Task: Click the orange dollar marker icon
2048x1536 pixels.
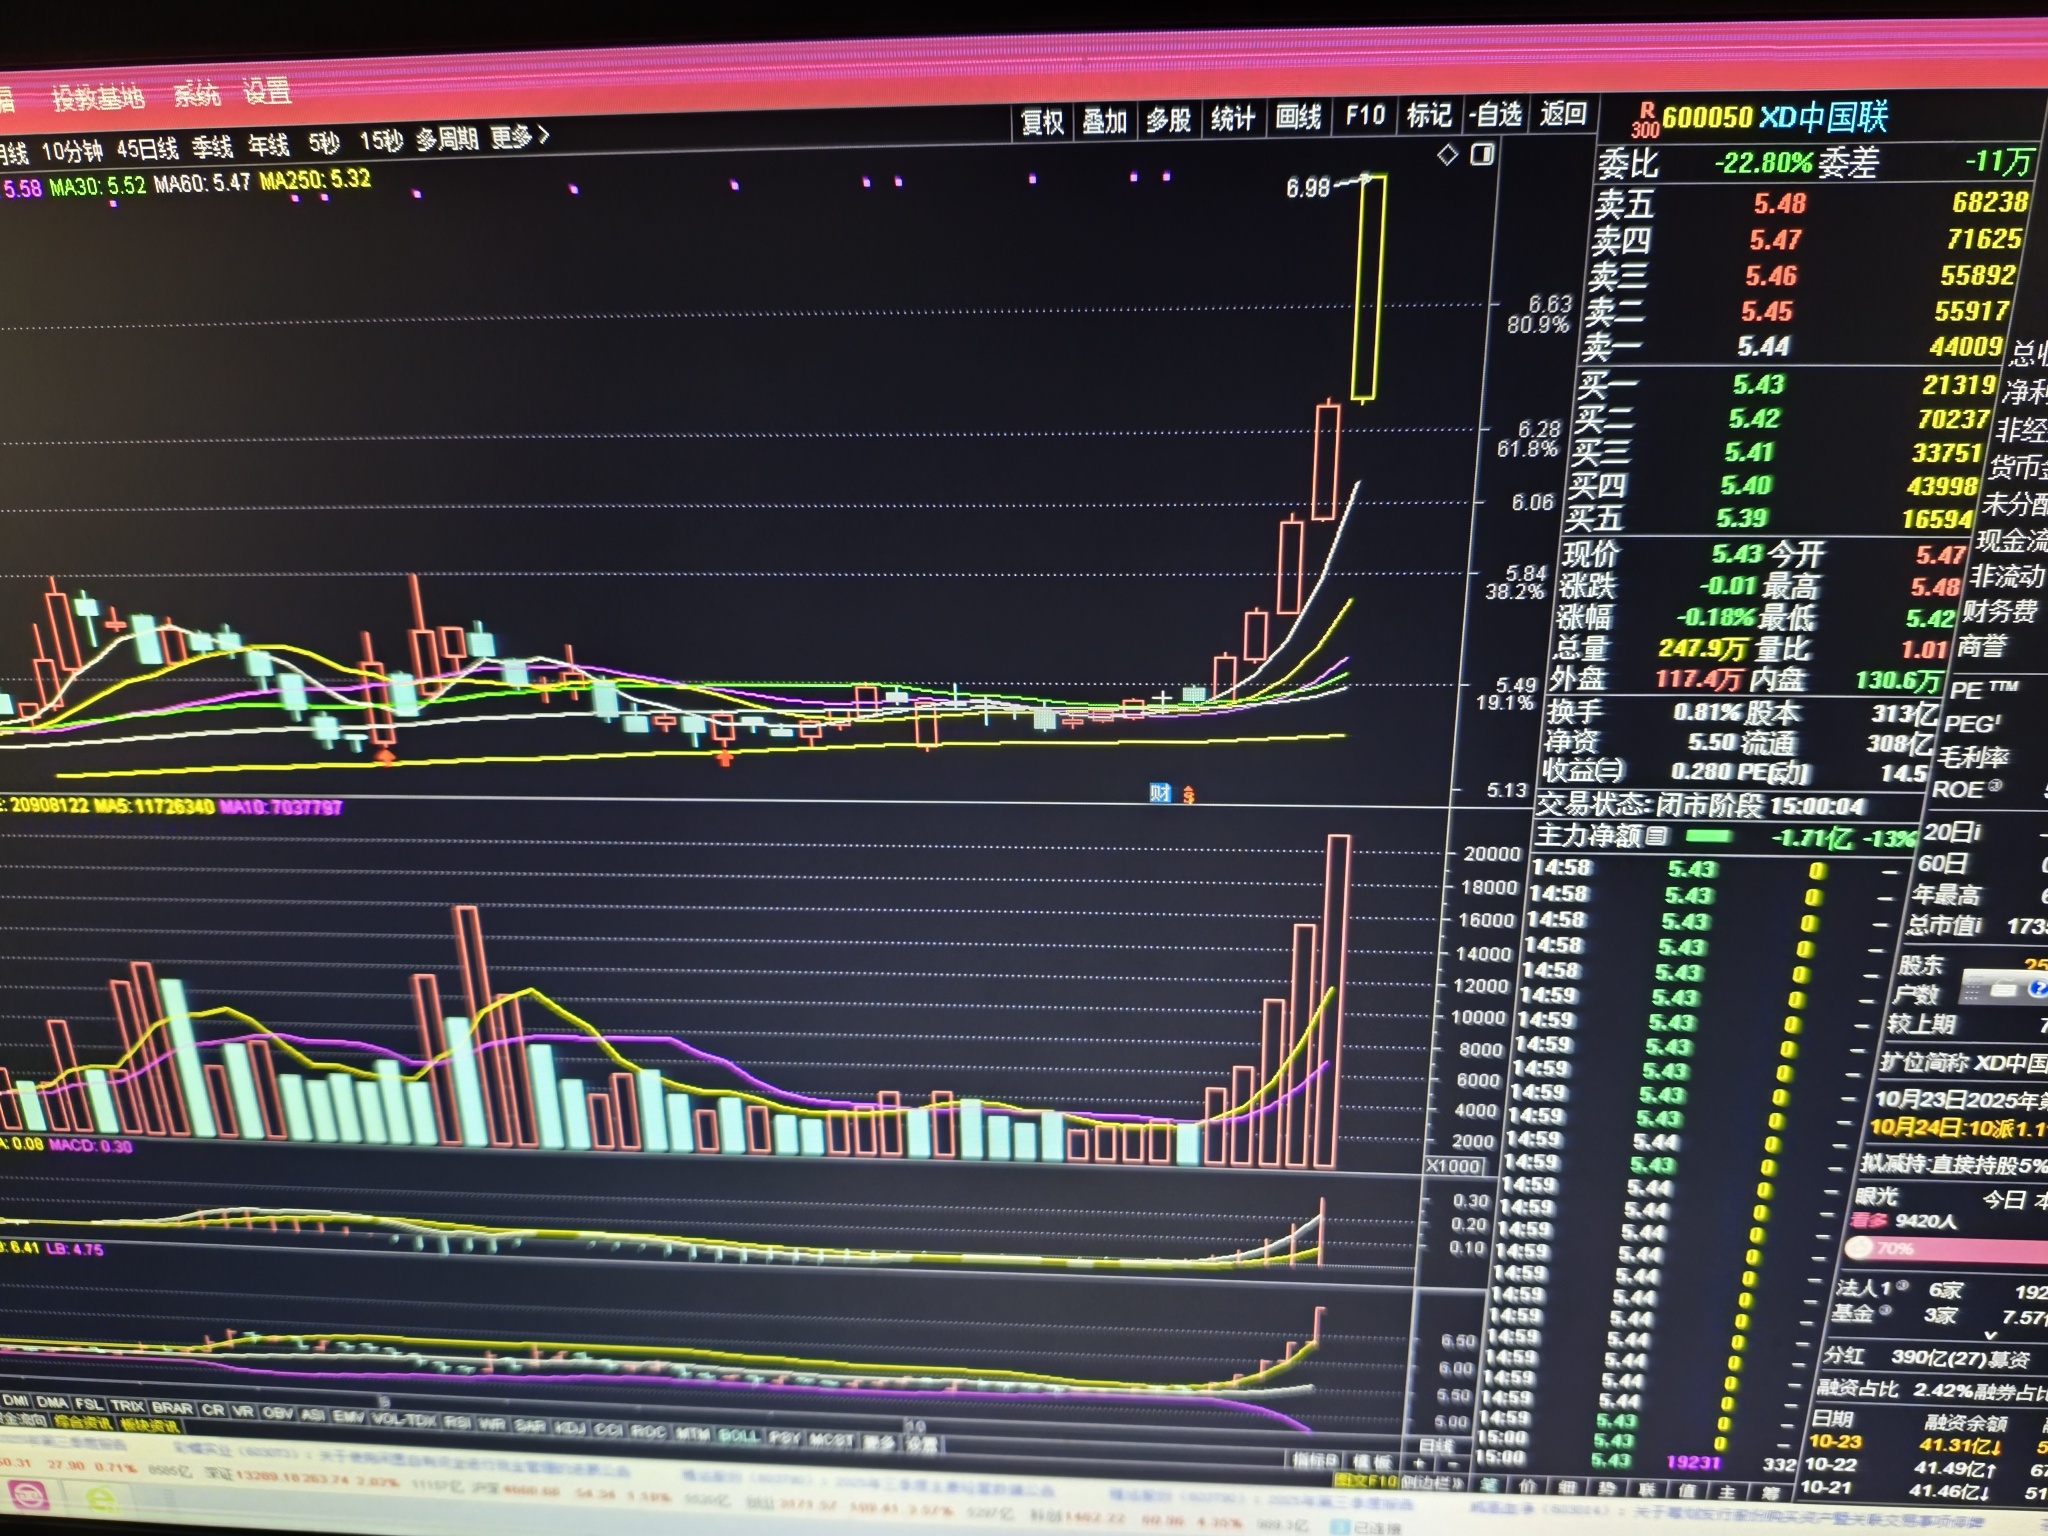Action: tap(1188, 795)
